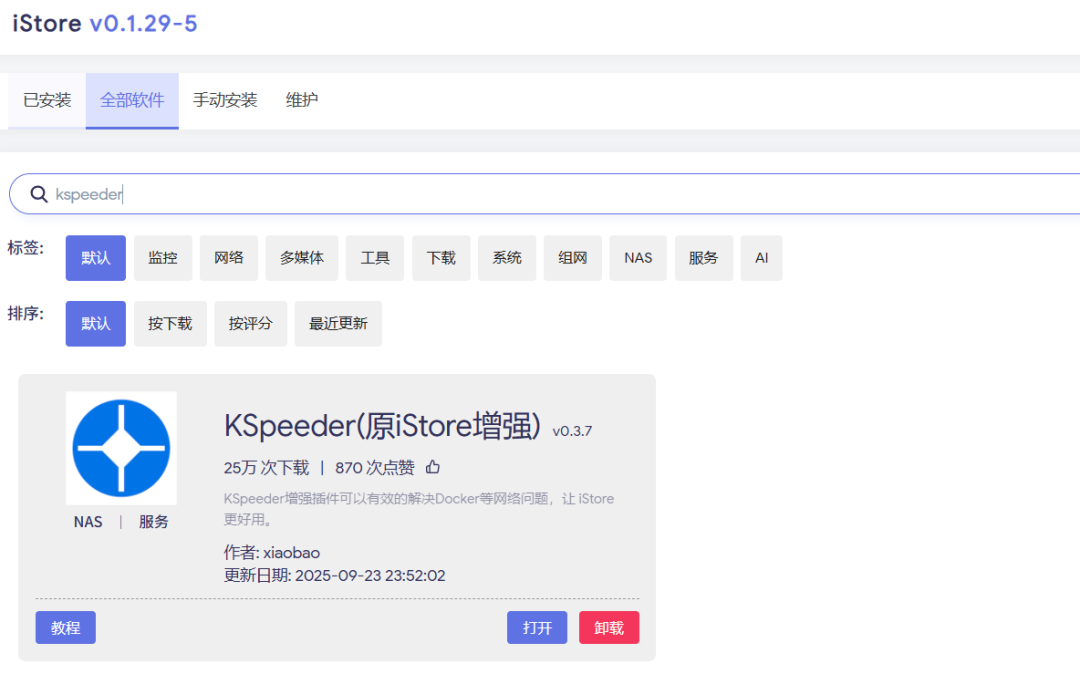Filter by the 工具 tag
Image resolution: width=1080 pixels, height=674 pixels.
[x=375, y=258]
